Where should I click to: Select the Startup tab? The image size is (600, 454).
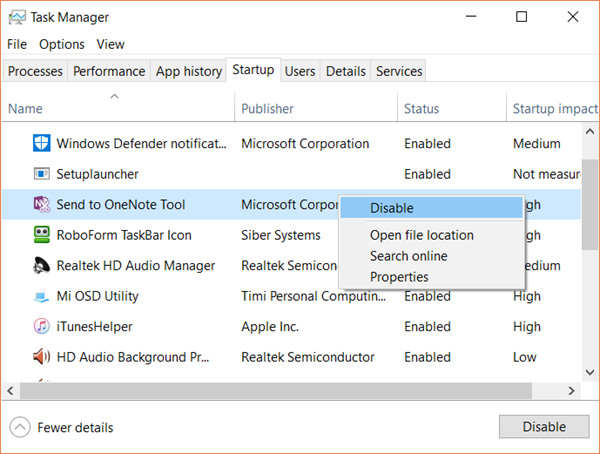click(x=253, y=70)
